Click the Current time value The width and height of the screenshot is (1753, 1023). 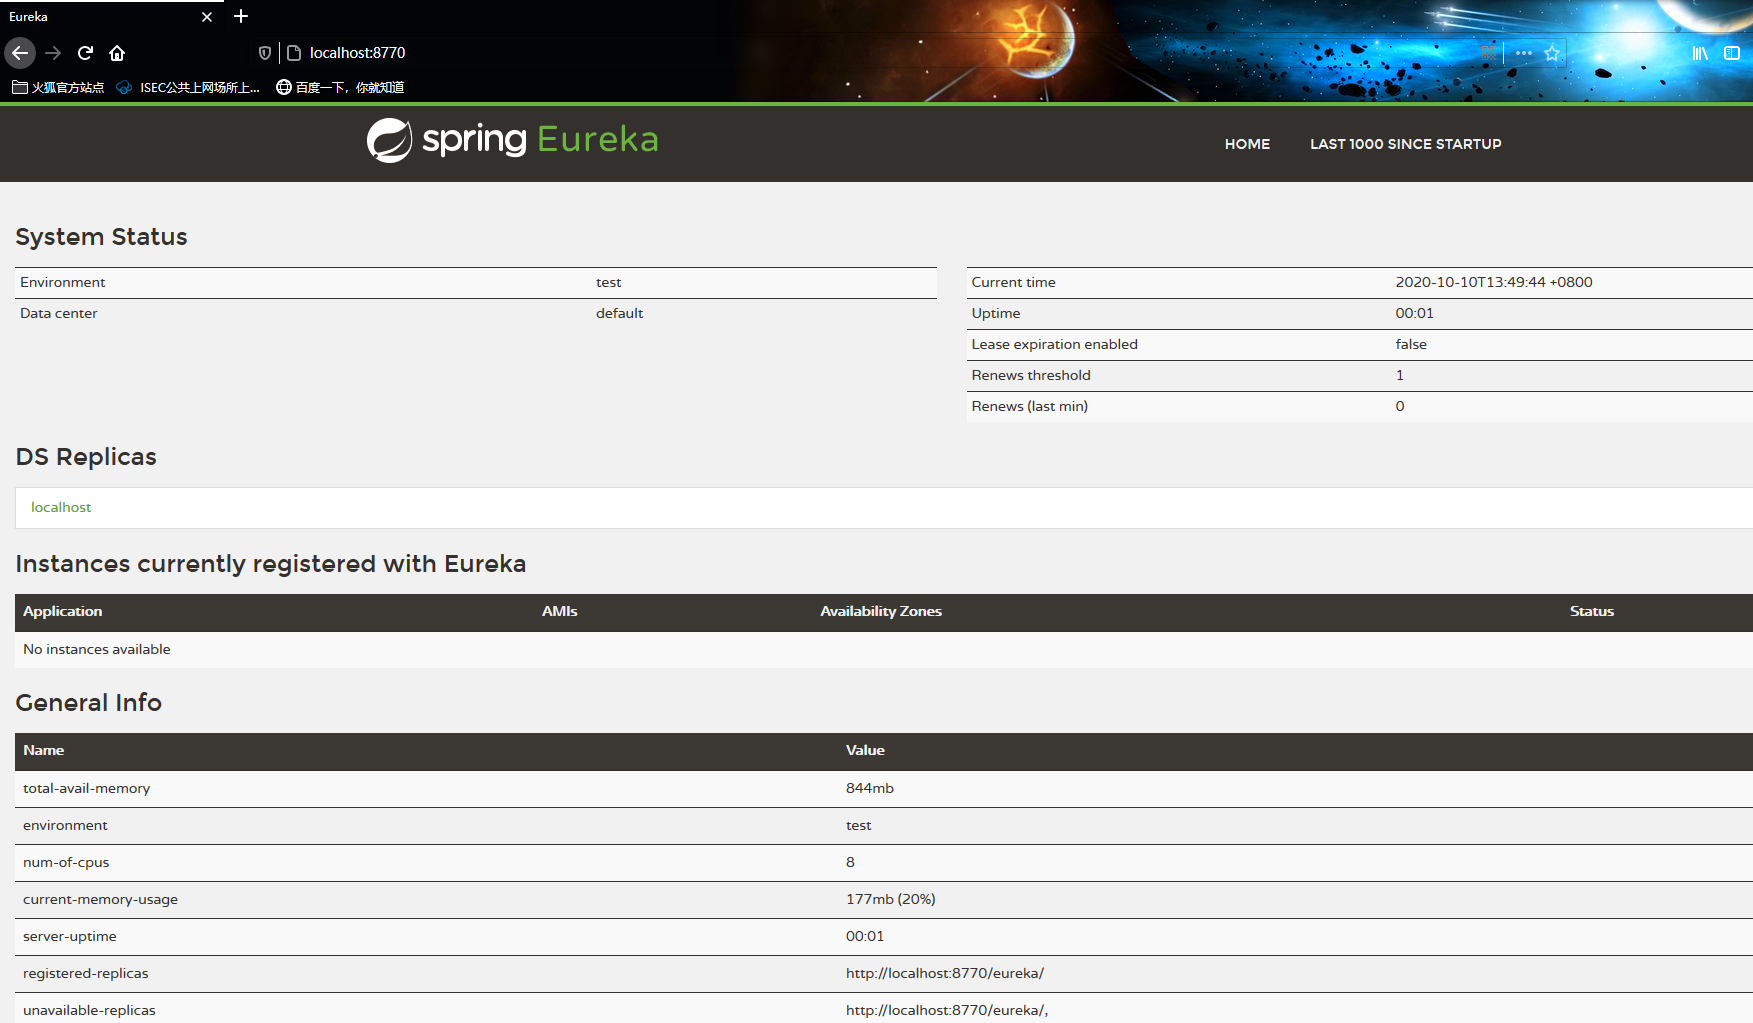(1494, 282)
